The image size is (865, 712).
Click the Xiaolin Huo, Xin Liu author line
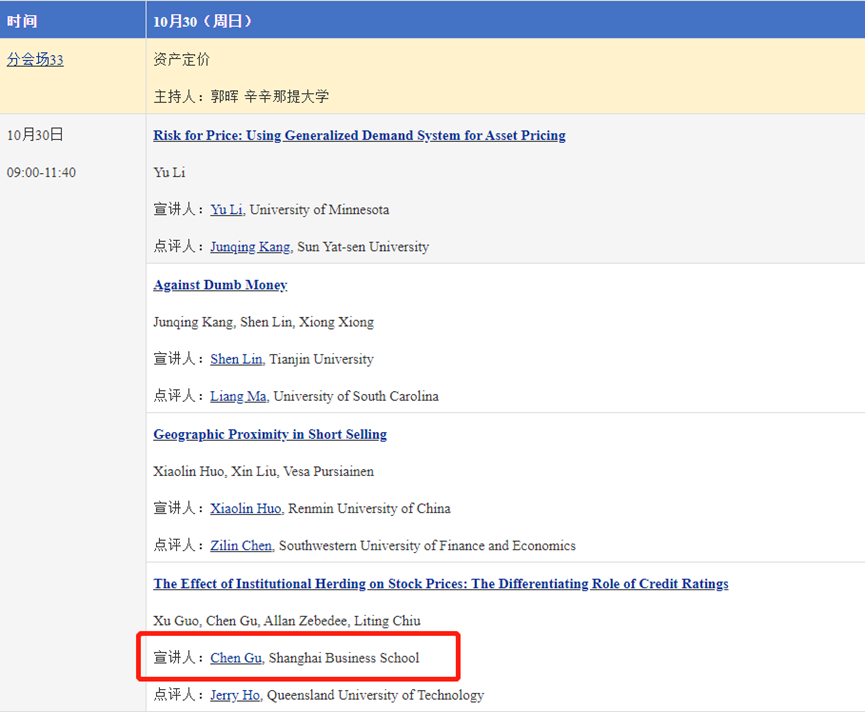(x=263, y=471)
